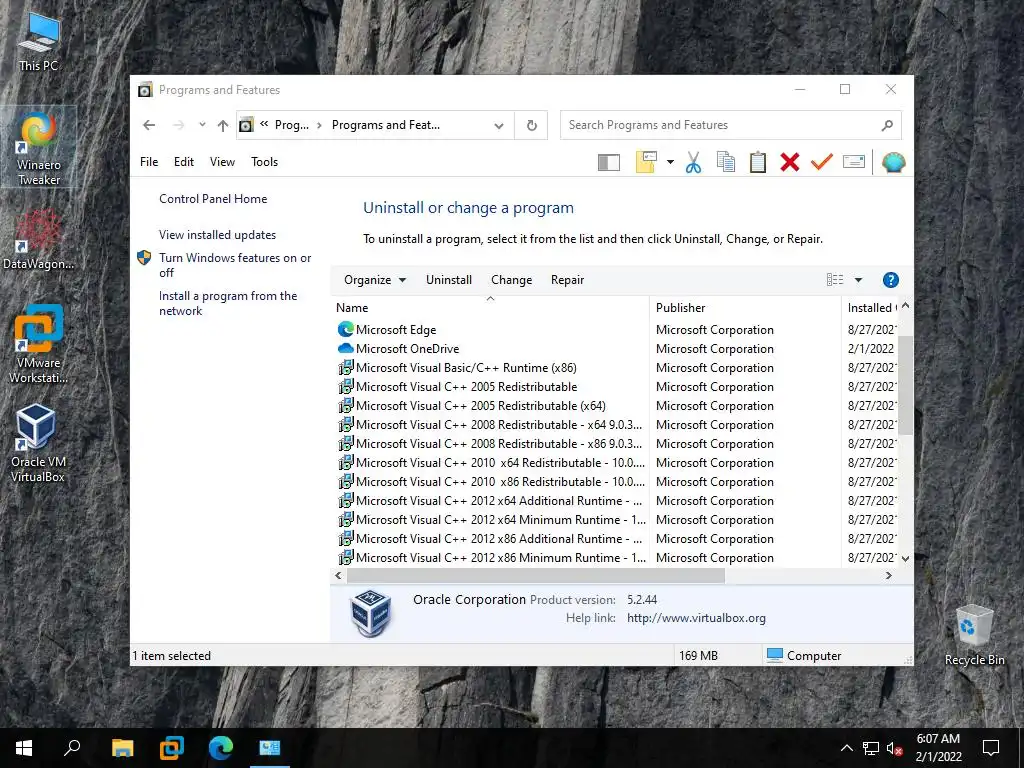Open the Organize dropdown

(375, 280)
